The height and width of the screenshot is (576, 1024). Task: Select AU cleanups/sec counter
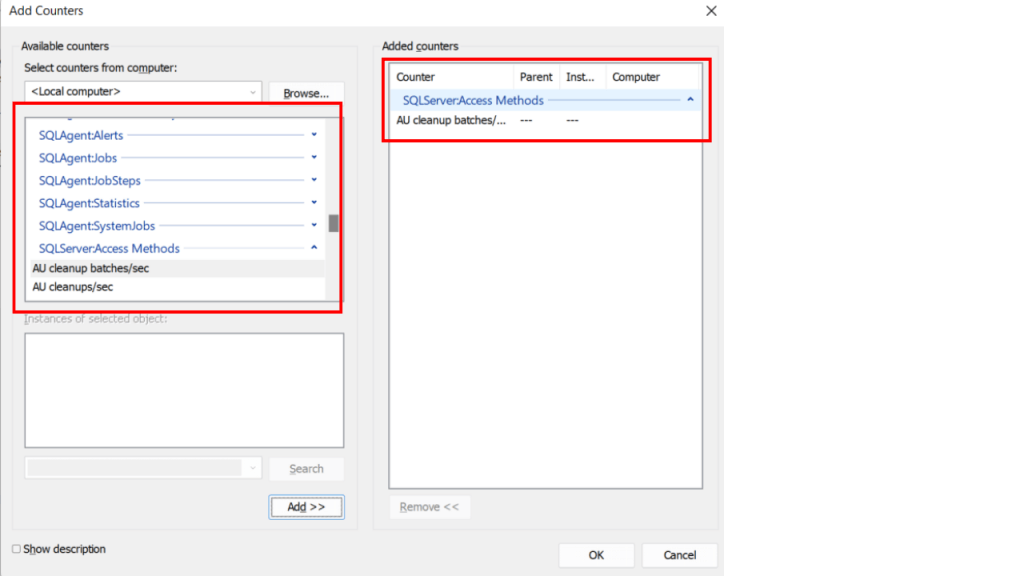[x=178, y=287]
